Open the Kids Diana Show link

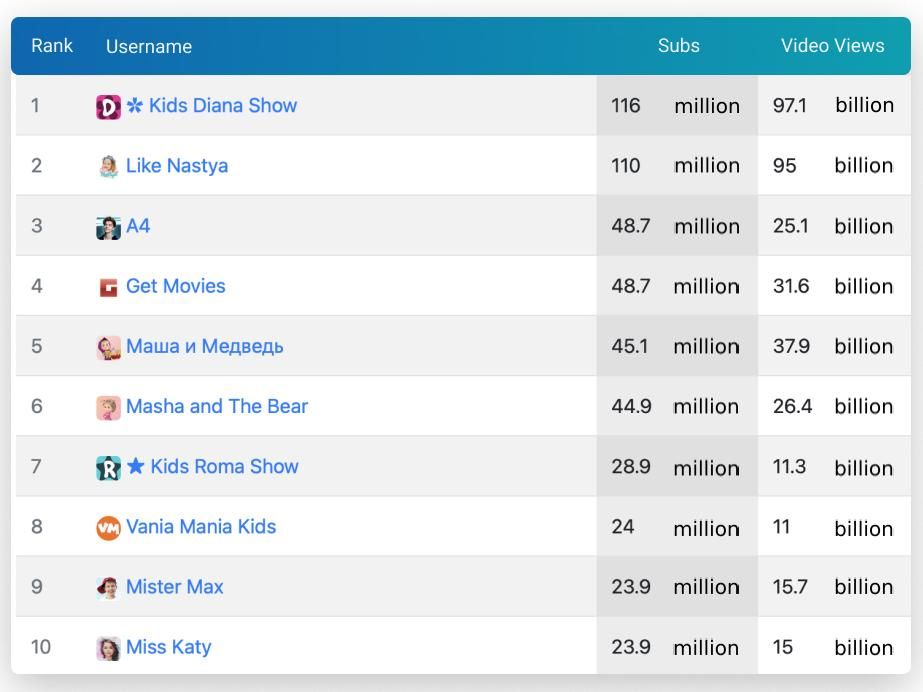222,106
